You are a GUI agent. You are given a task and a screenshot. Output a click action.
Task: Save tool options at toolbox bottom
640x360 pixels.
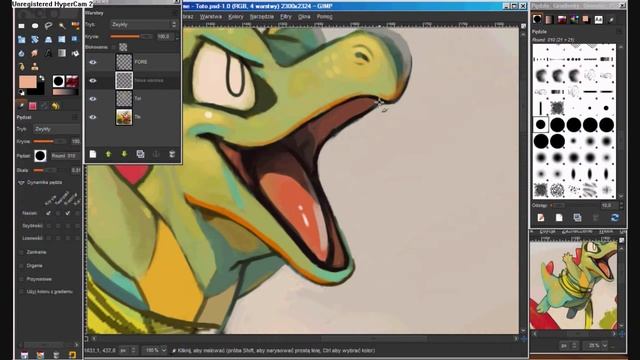pyautogui.click(x=24, y=355)
